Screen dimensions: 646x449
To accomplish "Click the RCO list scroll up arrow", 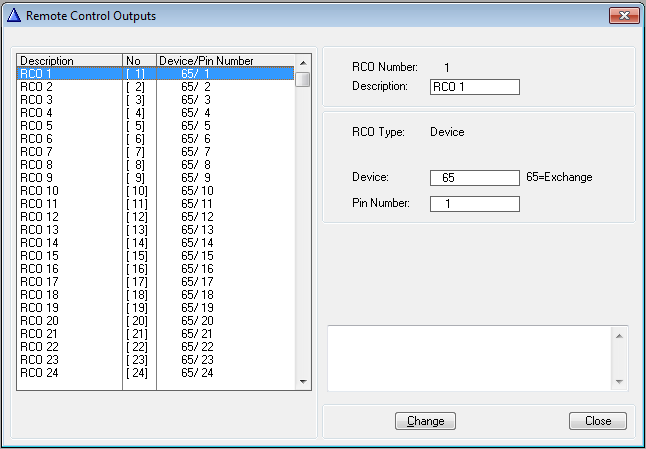I will (303, 63).
